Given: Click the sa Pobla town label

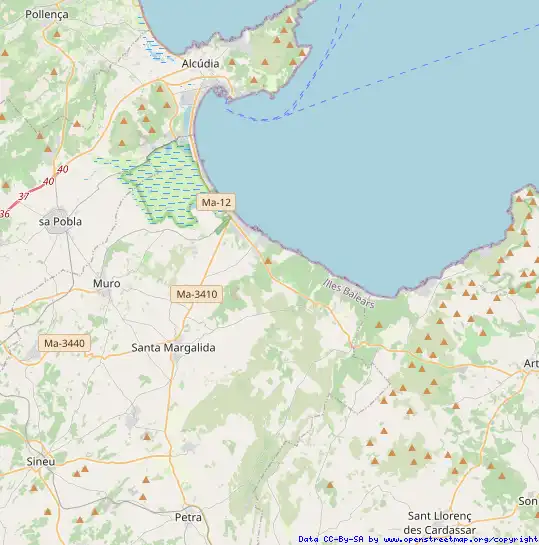Looking at the screenshot, I should 60,221.
